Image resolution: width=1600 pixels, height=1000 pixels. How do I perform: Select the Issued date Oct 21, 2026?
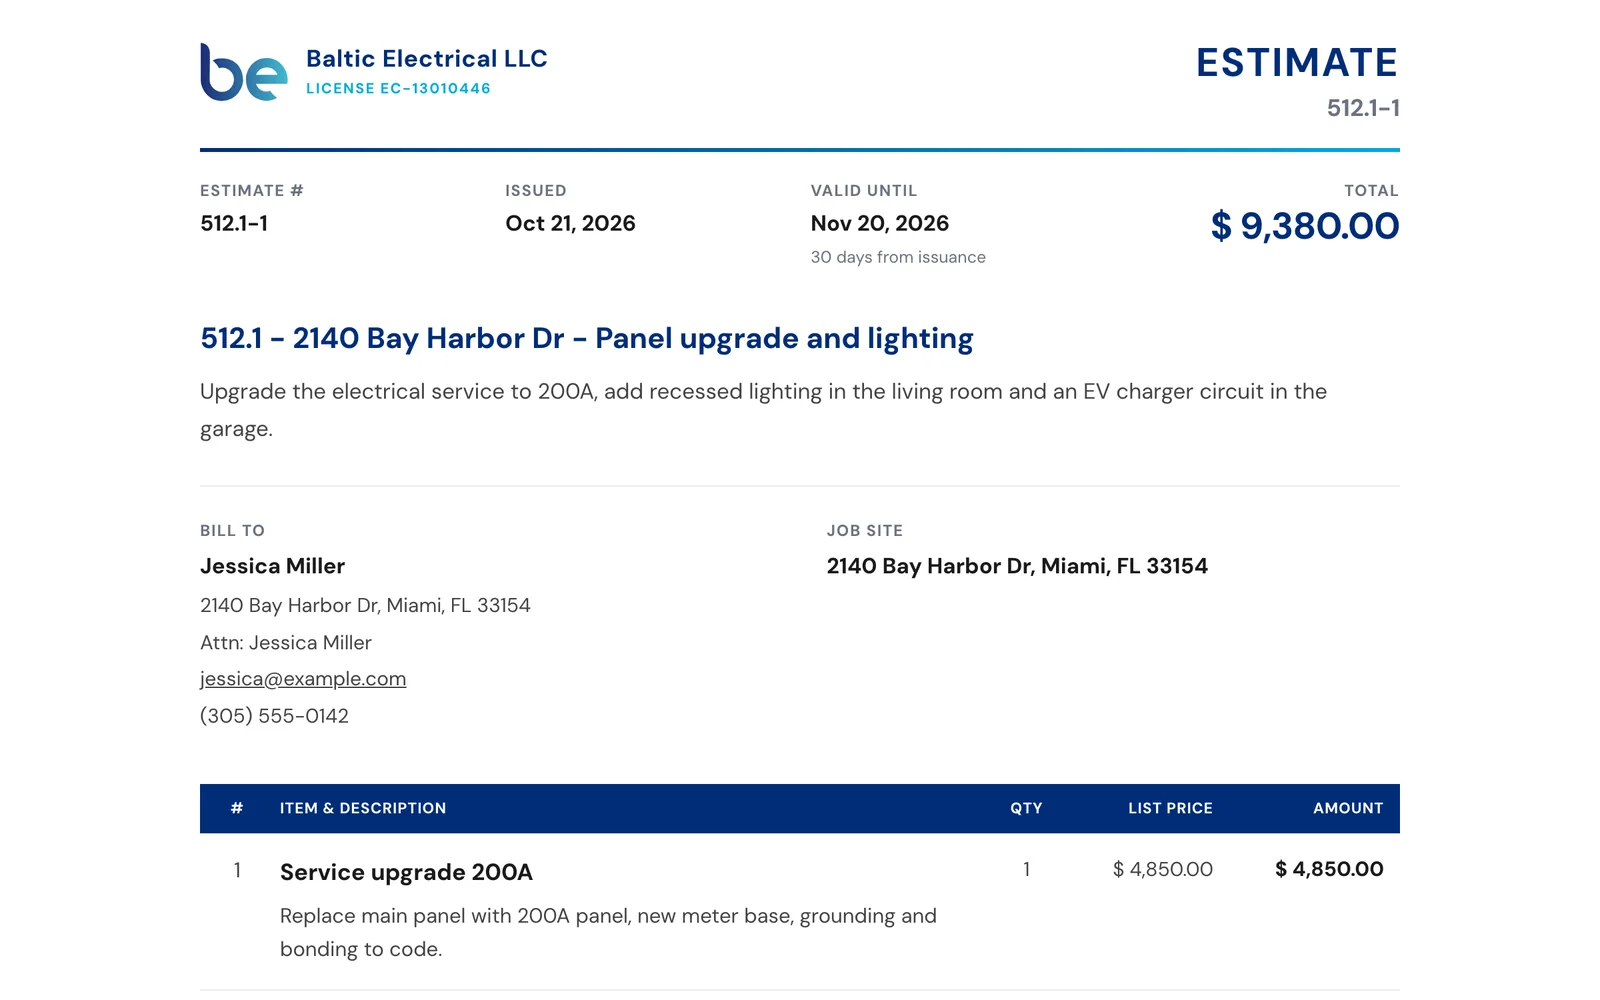[x=570, y=223]
